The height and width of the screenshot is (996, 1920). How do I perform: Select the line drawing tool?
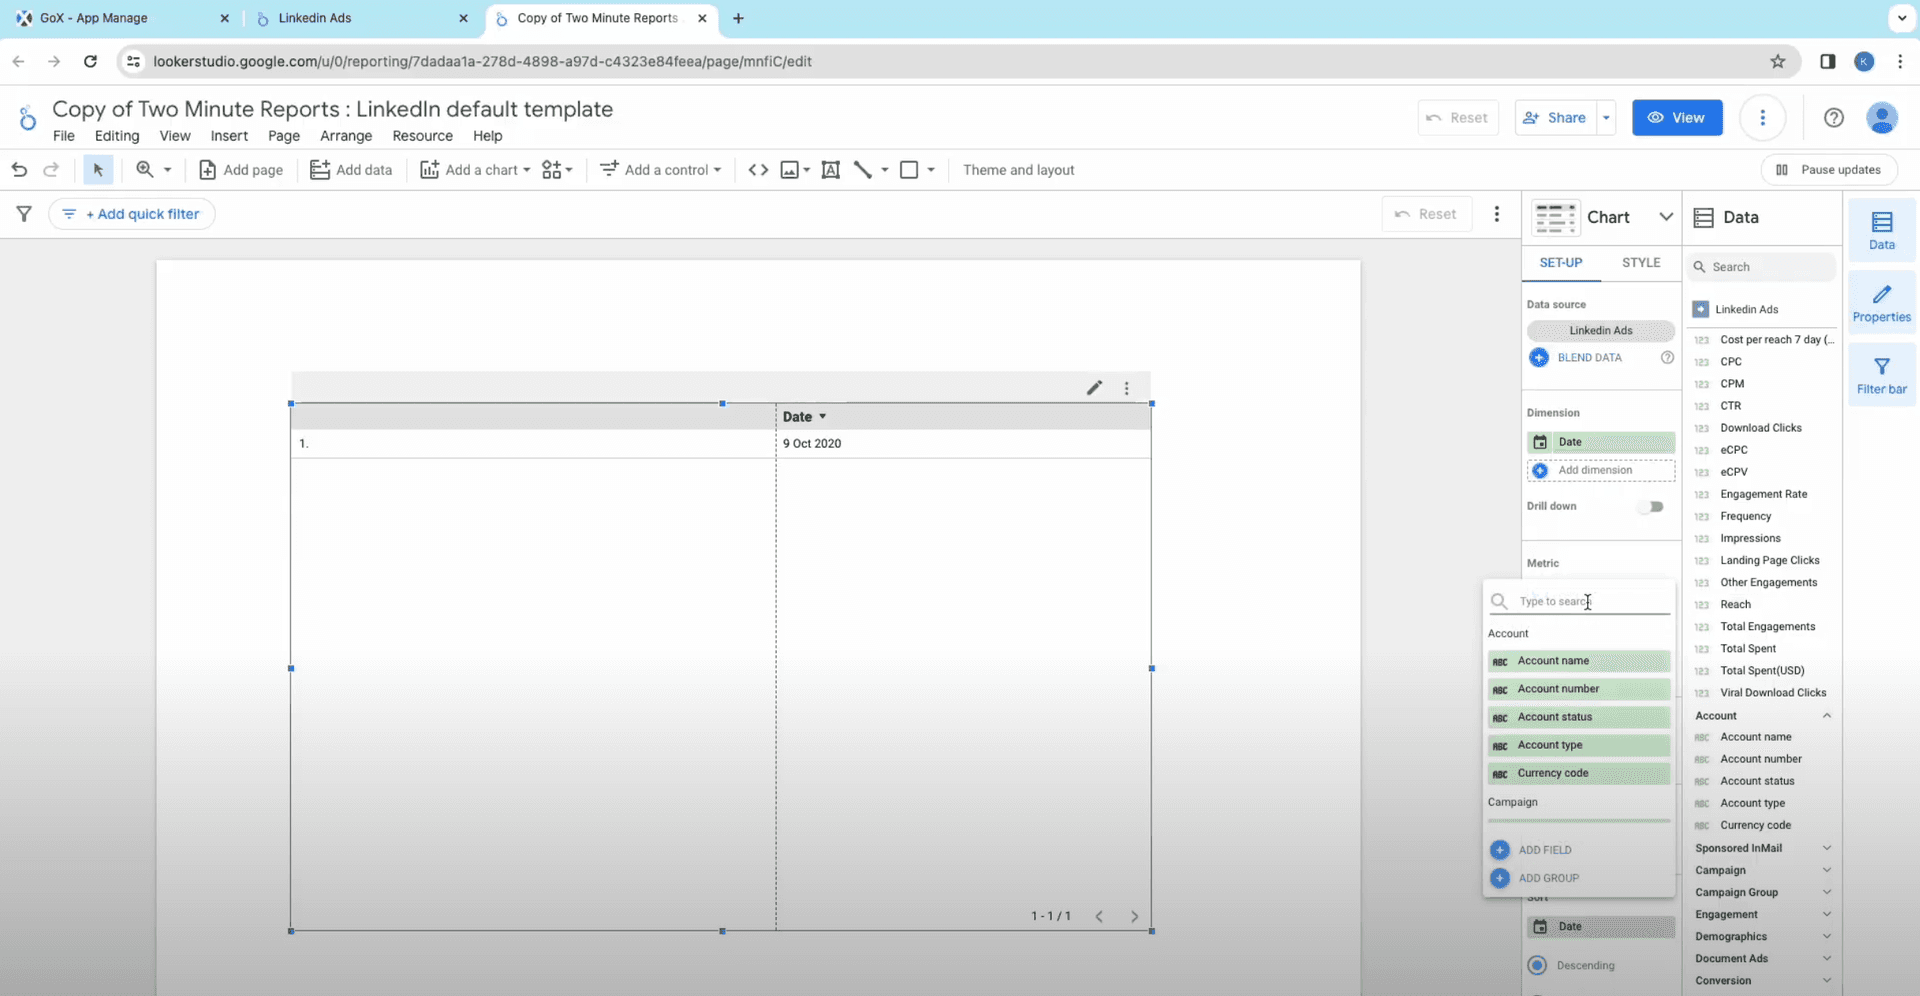pos(863,170)
